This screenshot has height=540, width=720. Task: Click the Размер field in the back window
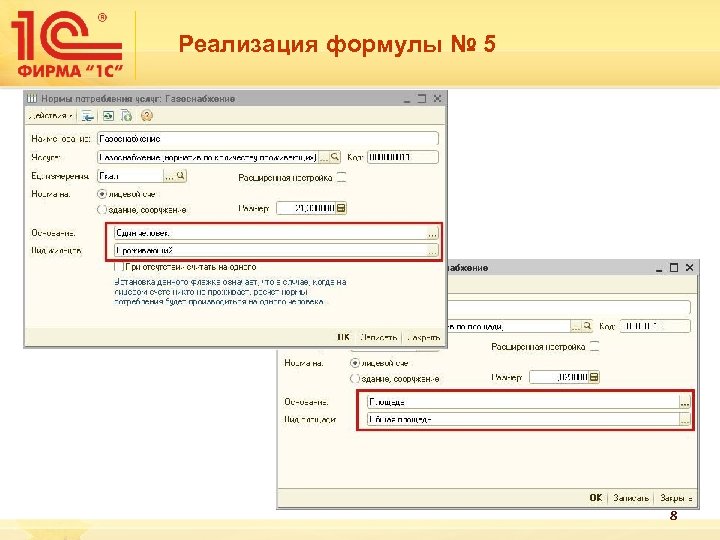click(x=558, y=377)
